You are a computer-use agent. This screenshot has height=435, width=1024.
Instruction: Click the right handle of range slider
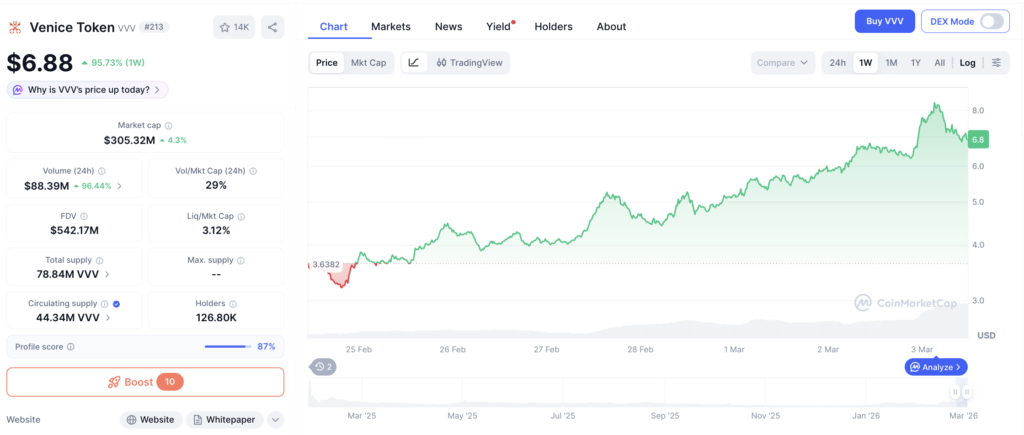coord(967,392)
